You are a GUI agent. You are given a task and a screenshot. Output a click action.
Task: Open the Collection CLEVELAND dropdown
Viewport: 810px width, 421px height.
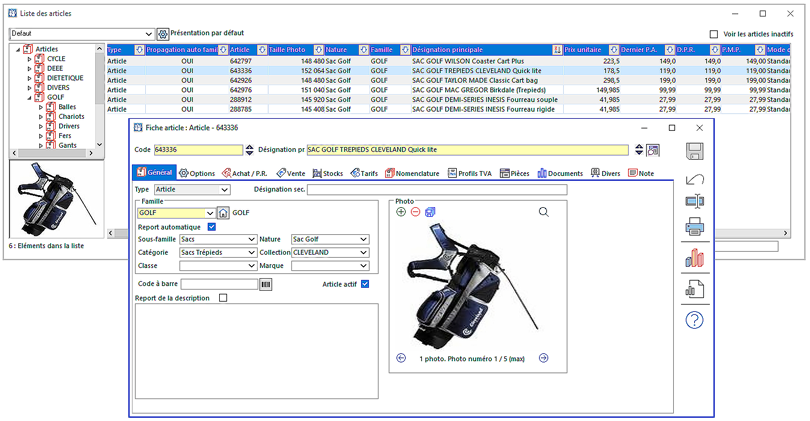coord(363,253)
